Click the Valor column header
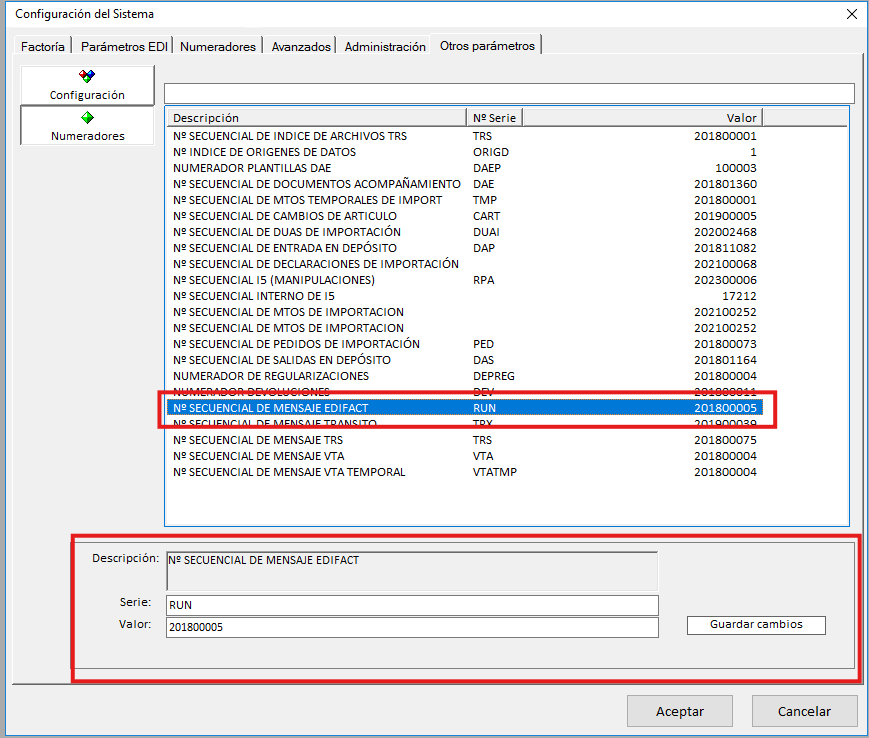 pos(643,118)
